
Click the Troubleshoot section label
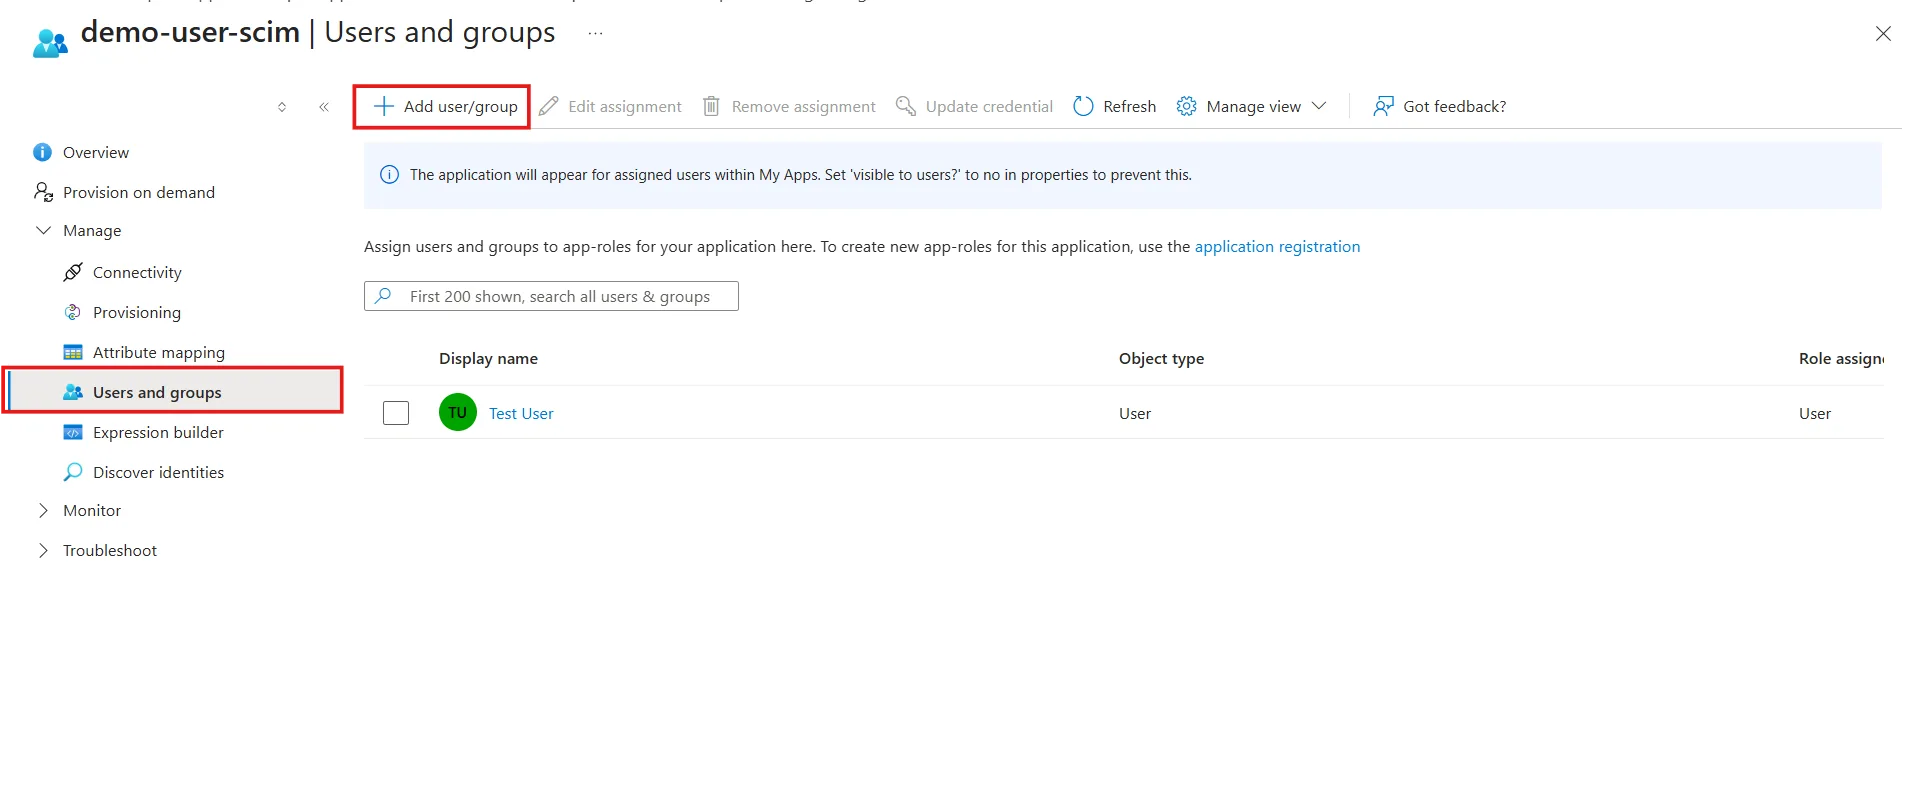click(x=110, y=550)
